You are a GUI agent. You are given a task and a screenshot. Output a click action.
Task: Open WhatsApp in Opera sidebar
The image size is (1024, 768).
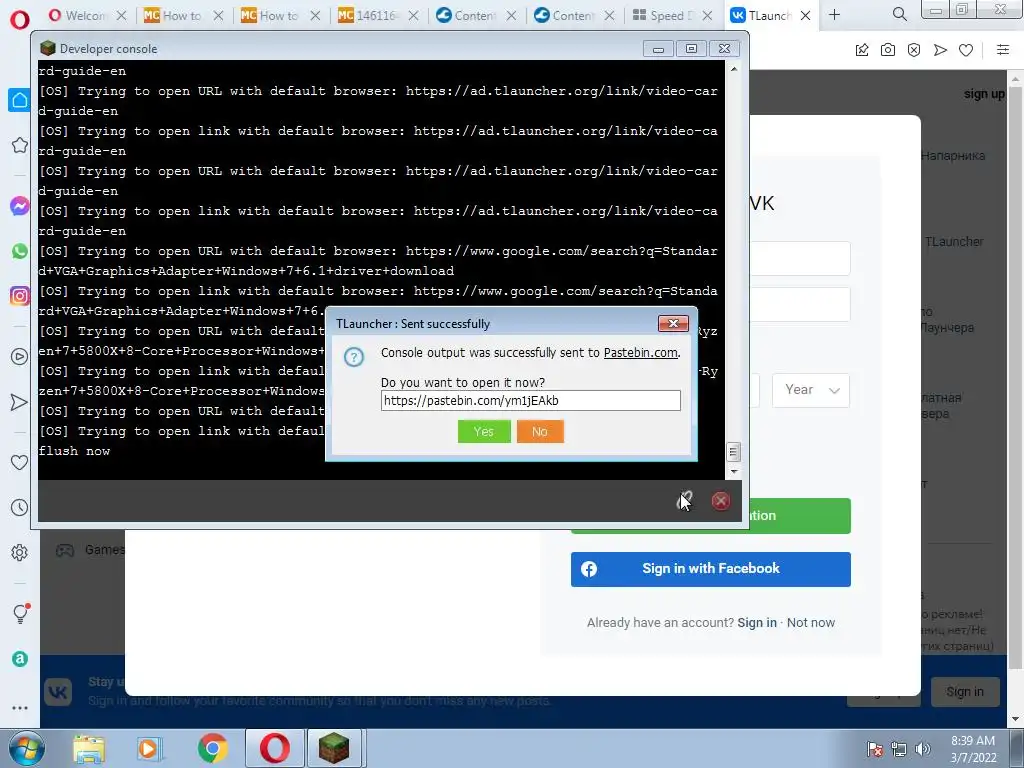pos(20,251)
